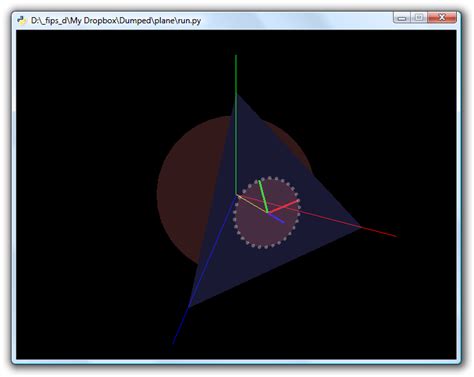The image size is (474, 377).
Task: Click the Python icon in the title bar
Action: (x=22, y=20)
